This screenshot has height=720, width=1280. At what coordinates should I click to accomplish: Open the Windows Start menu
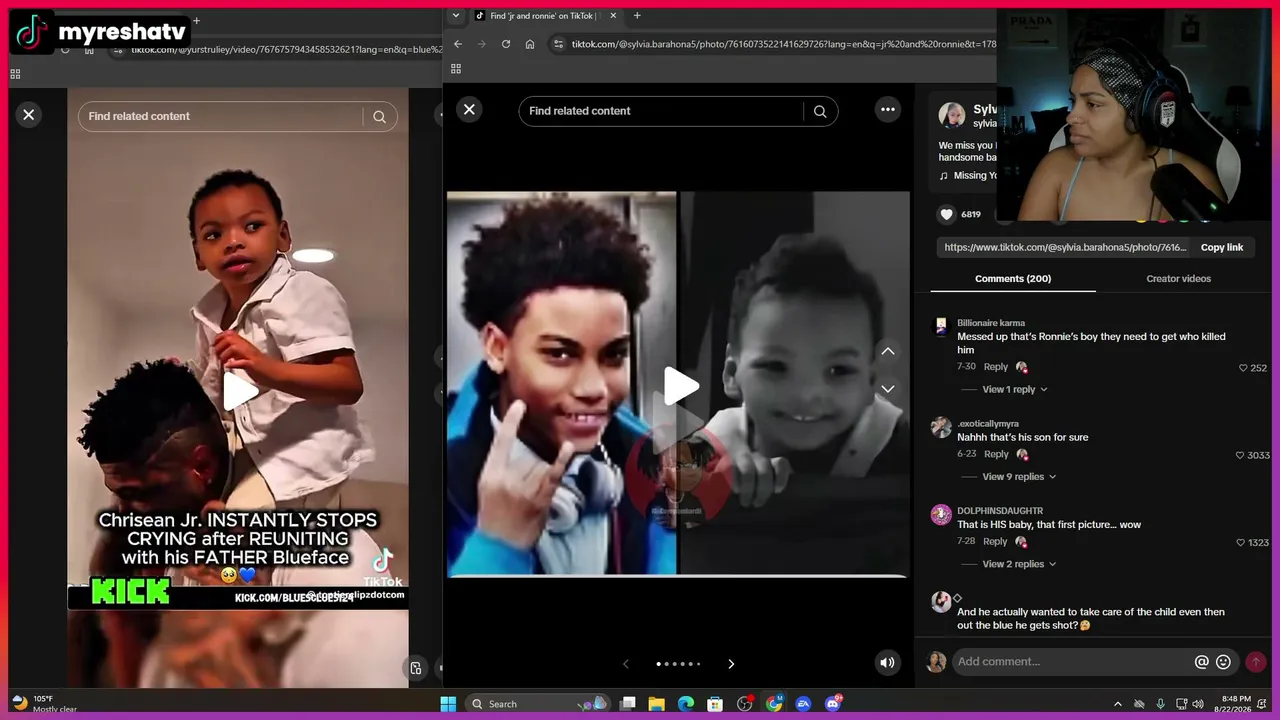(x=448, y=704)
